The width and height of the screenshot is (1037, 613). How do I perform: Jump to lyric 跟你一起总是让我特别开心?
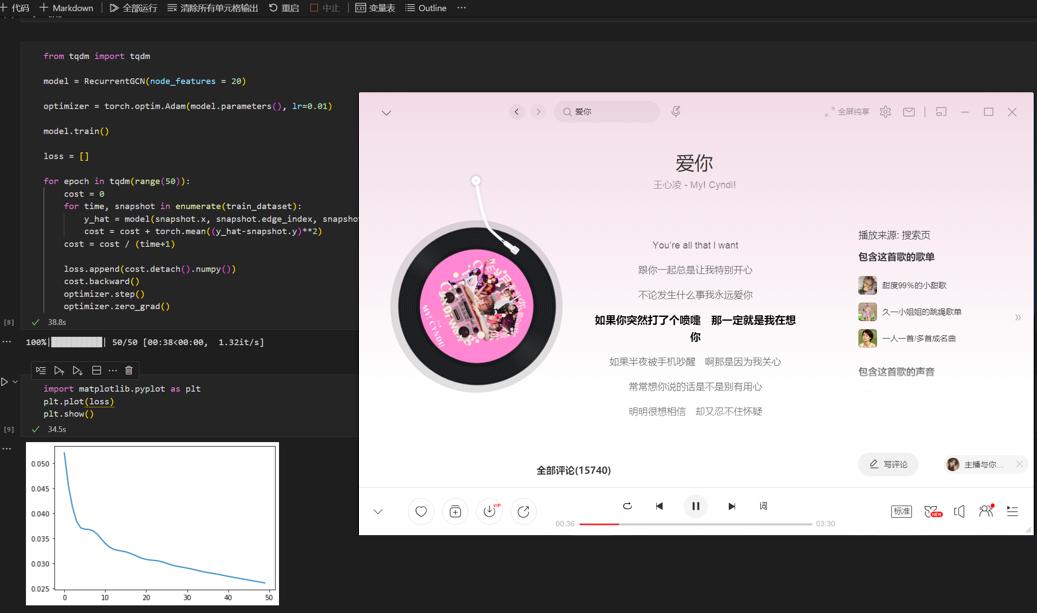[695, 270]
